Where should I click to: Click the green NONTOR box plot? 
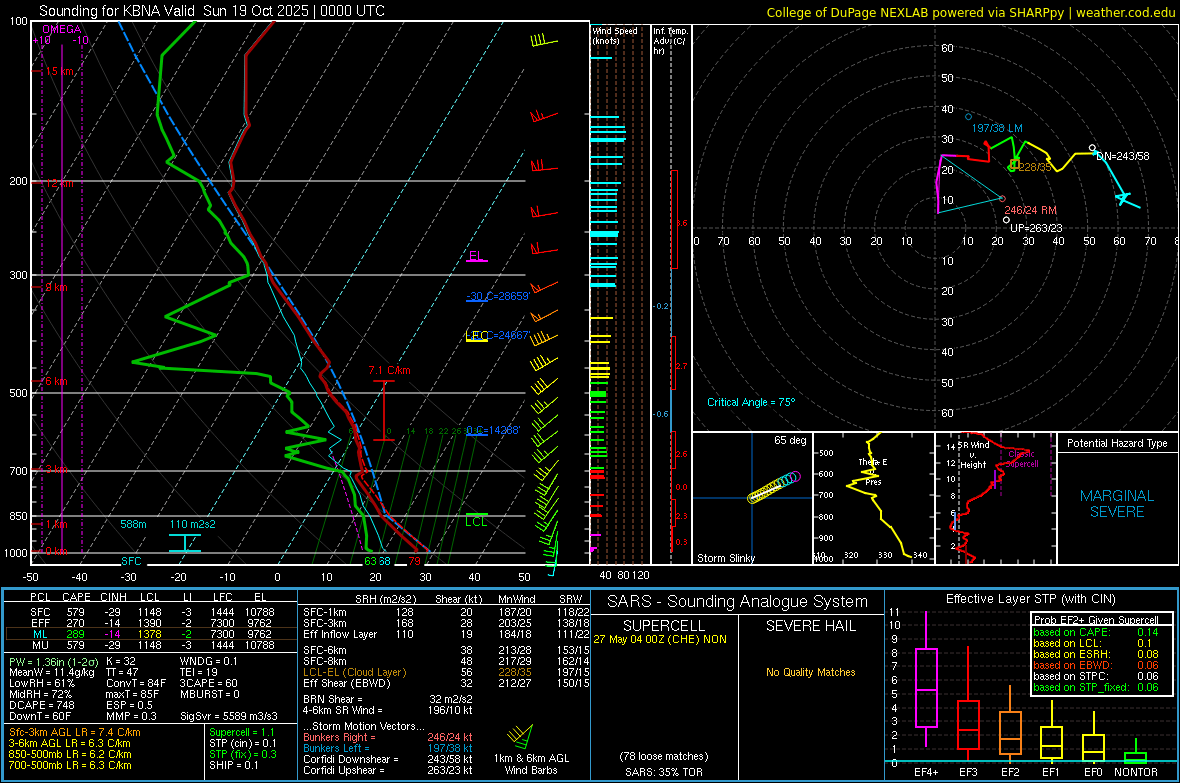pyautogui.click(x=1136, y=753)
